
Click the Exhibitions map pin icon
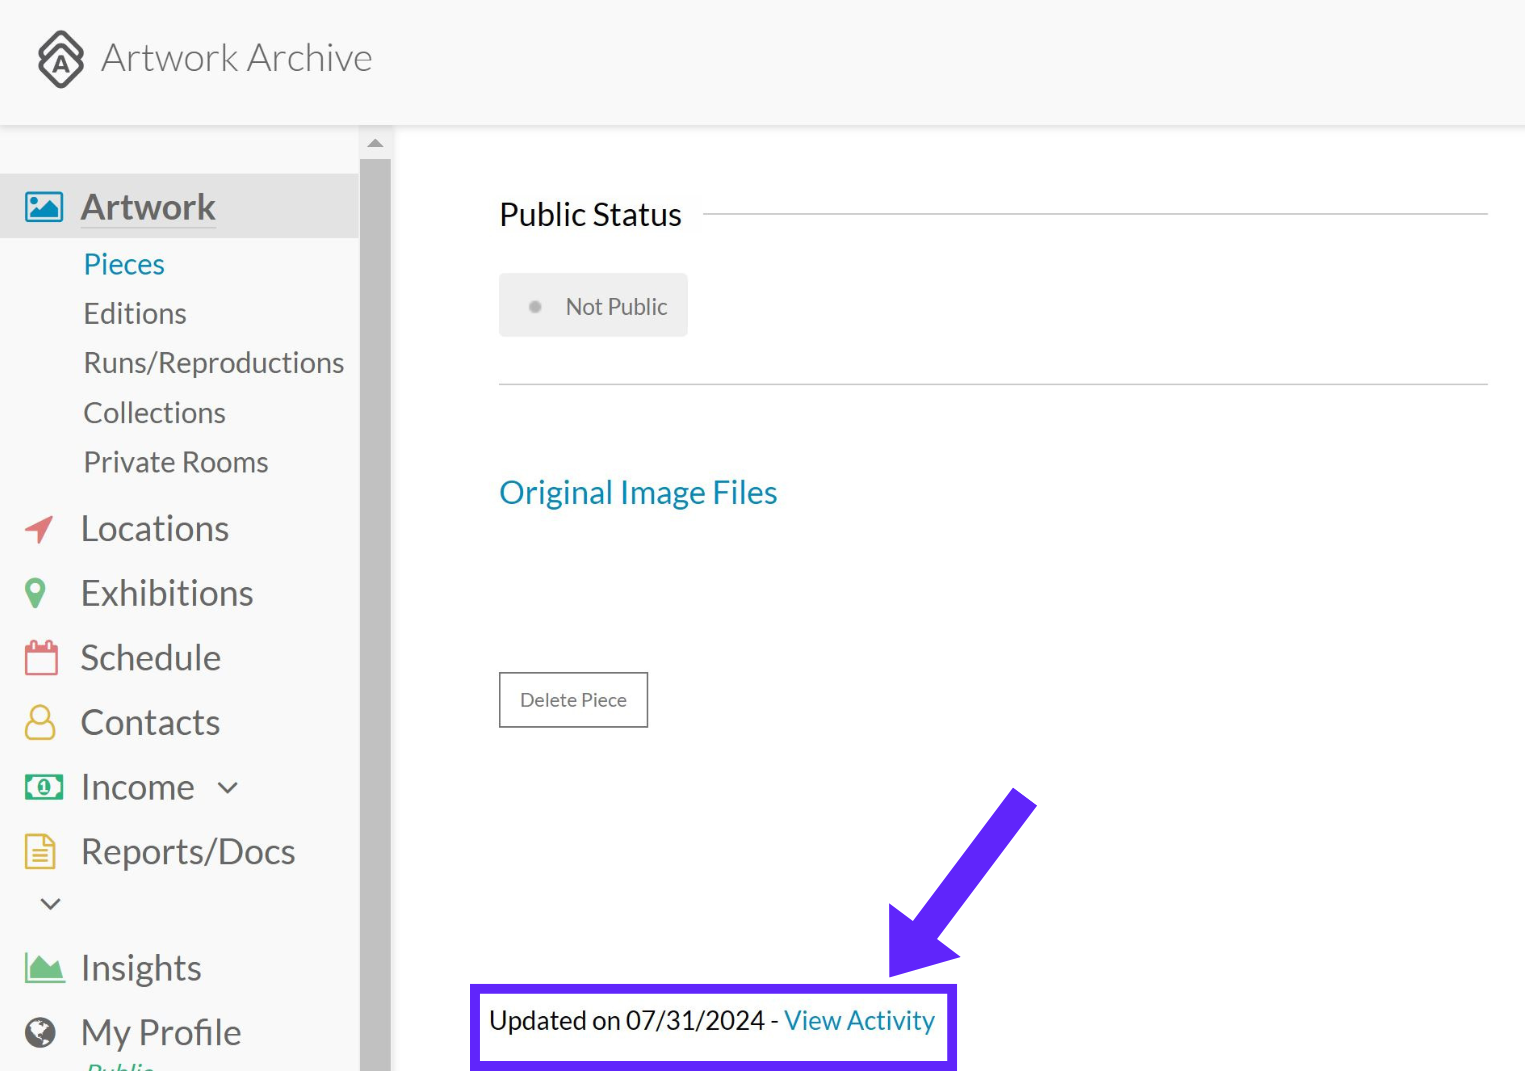tap(35, 593)
